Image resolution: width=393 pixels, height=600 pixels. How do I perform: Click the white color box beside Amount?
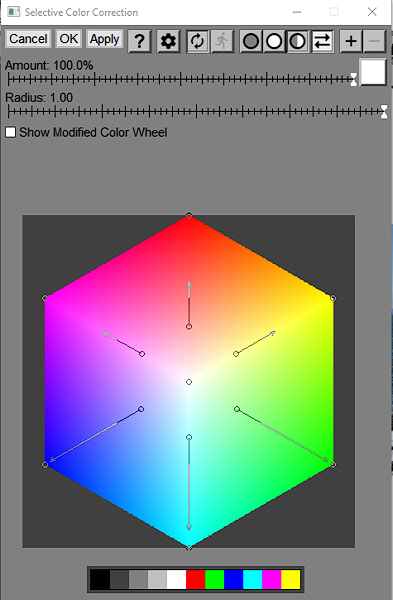pyautogui.click(x=373, y=72)
